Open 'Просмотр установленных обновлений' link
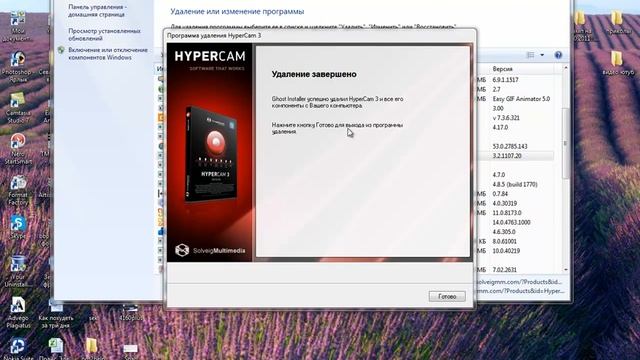Viewport: 640px width, 360px height. 104,34
